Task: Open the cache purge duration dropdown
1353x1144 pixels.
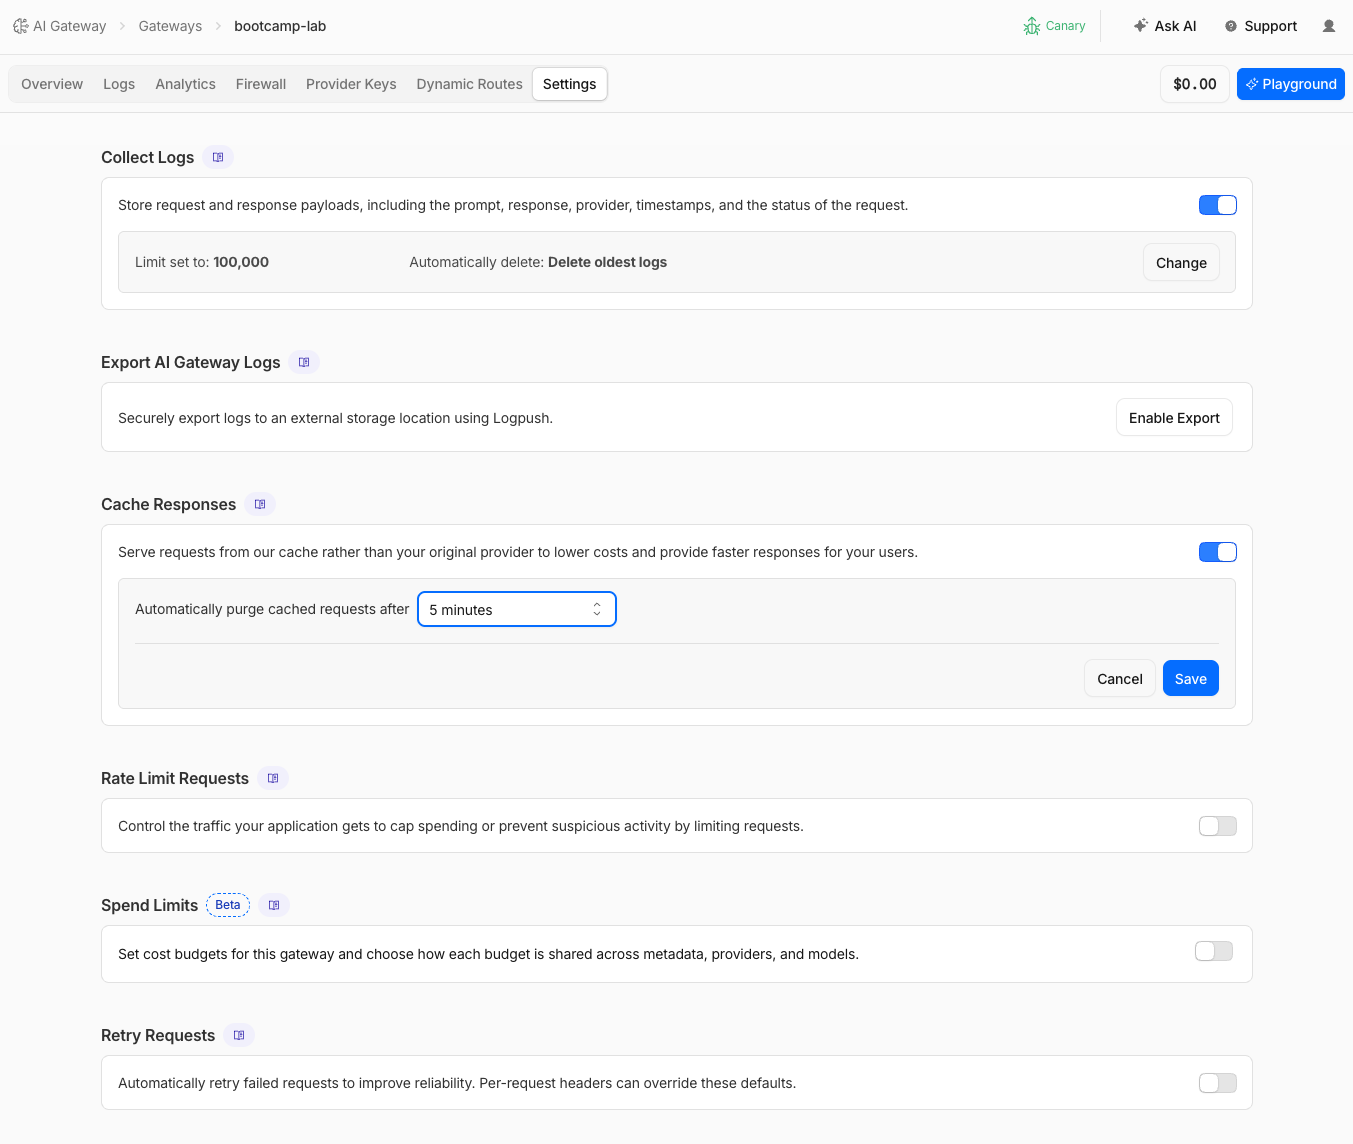Action: (517, 609)
